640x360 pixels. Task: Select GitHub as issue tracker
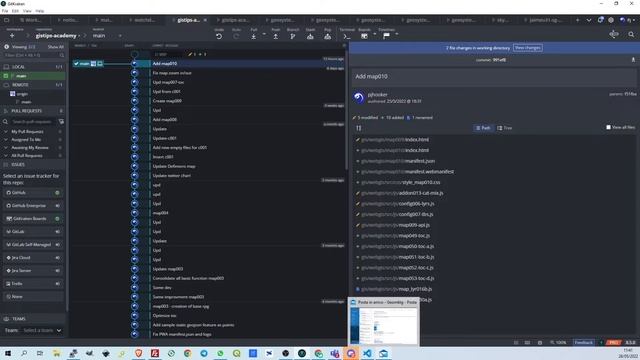tap(33, 193)
